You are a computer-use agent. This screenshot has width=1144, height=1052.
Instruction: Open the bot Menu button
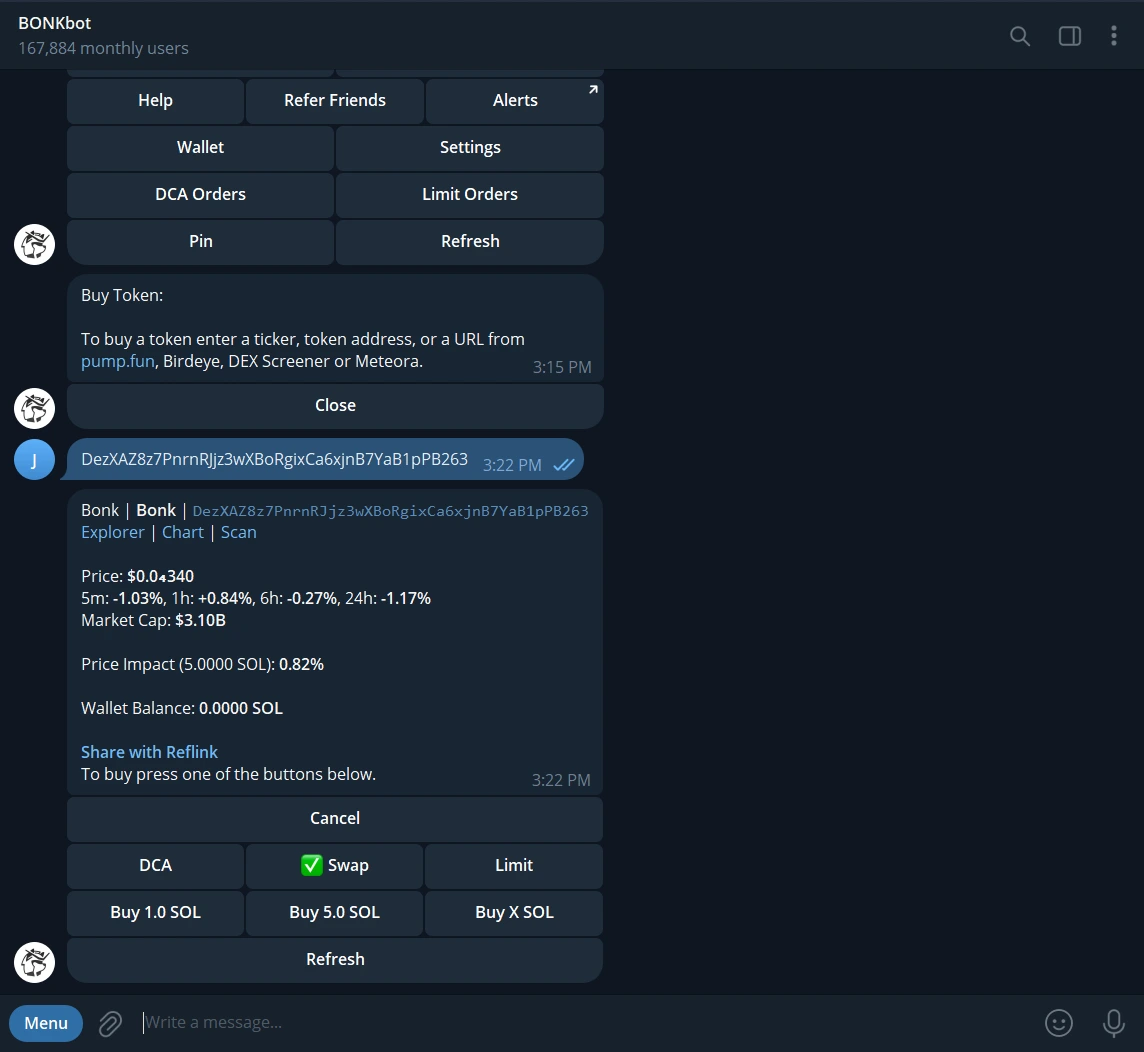tap(46, 1023)
